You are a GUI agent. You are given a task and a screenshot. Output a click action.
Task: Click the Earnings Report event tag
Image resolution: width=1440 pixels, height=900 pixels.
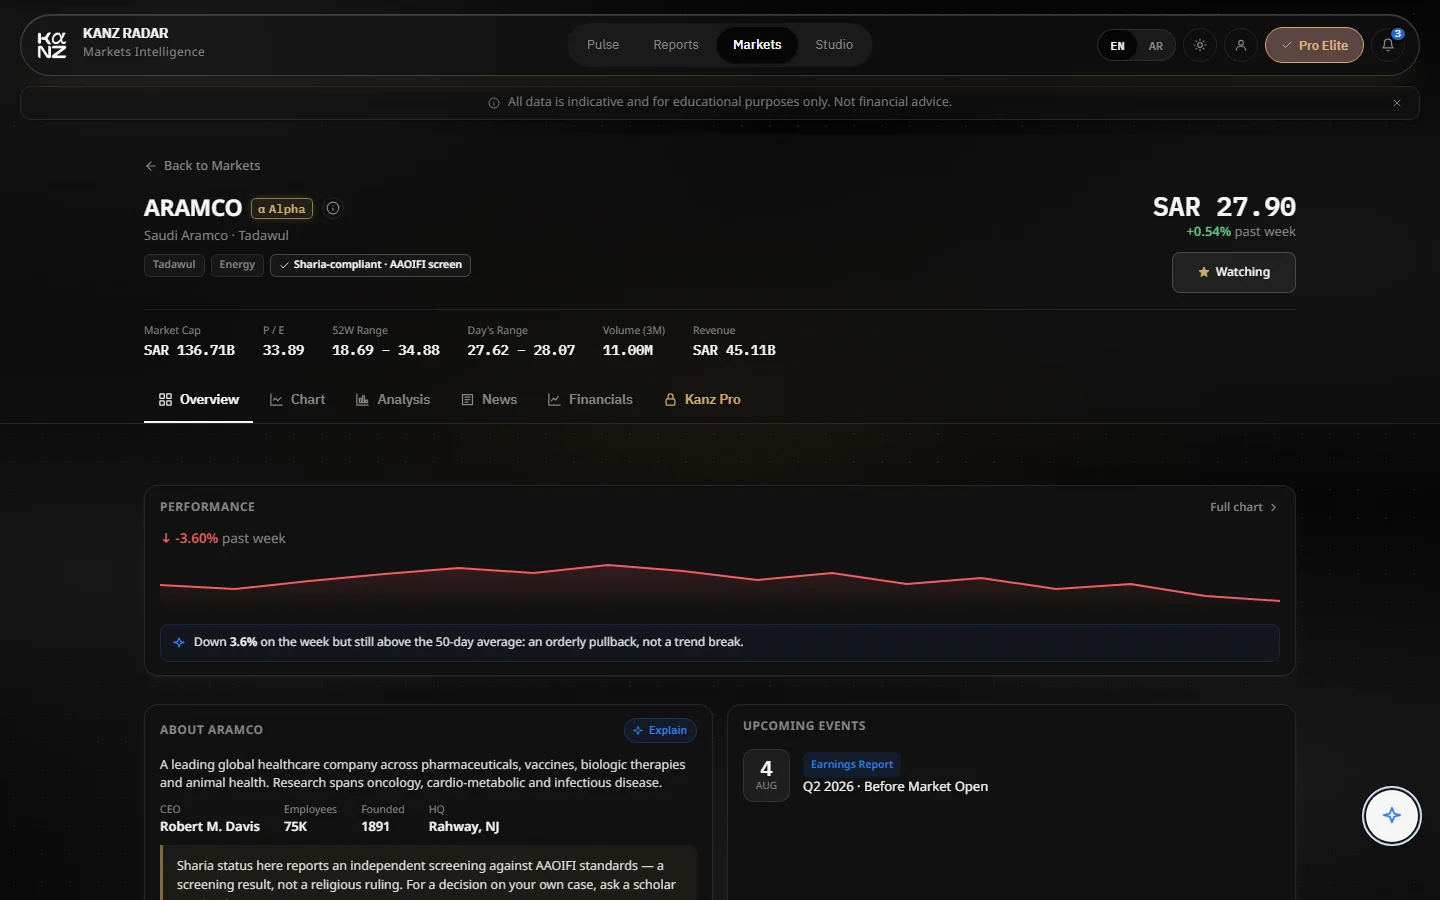coord(852,765)
